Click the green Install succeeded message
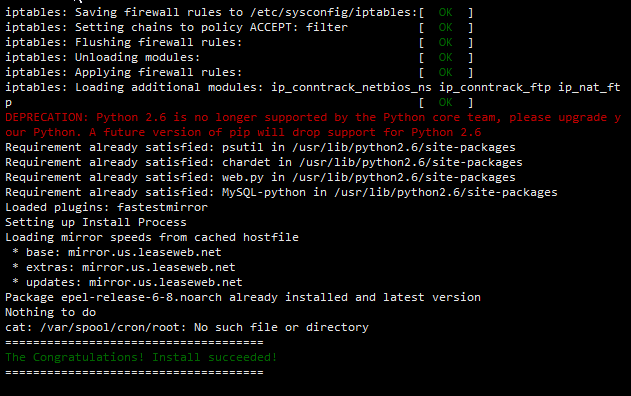 tap(141, 357)
